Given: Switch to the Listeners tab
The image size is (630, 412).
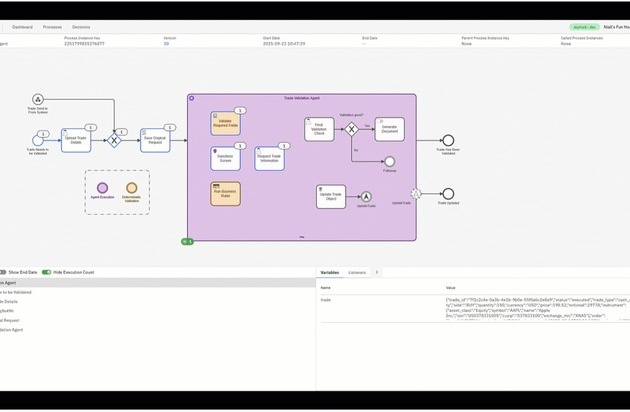Looking at the screenshot, I should (357, 272).
